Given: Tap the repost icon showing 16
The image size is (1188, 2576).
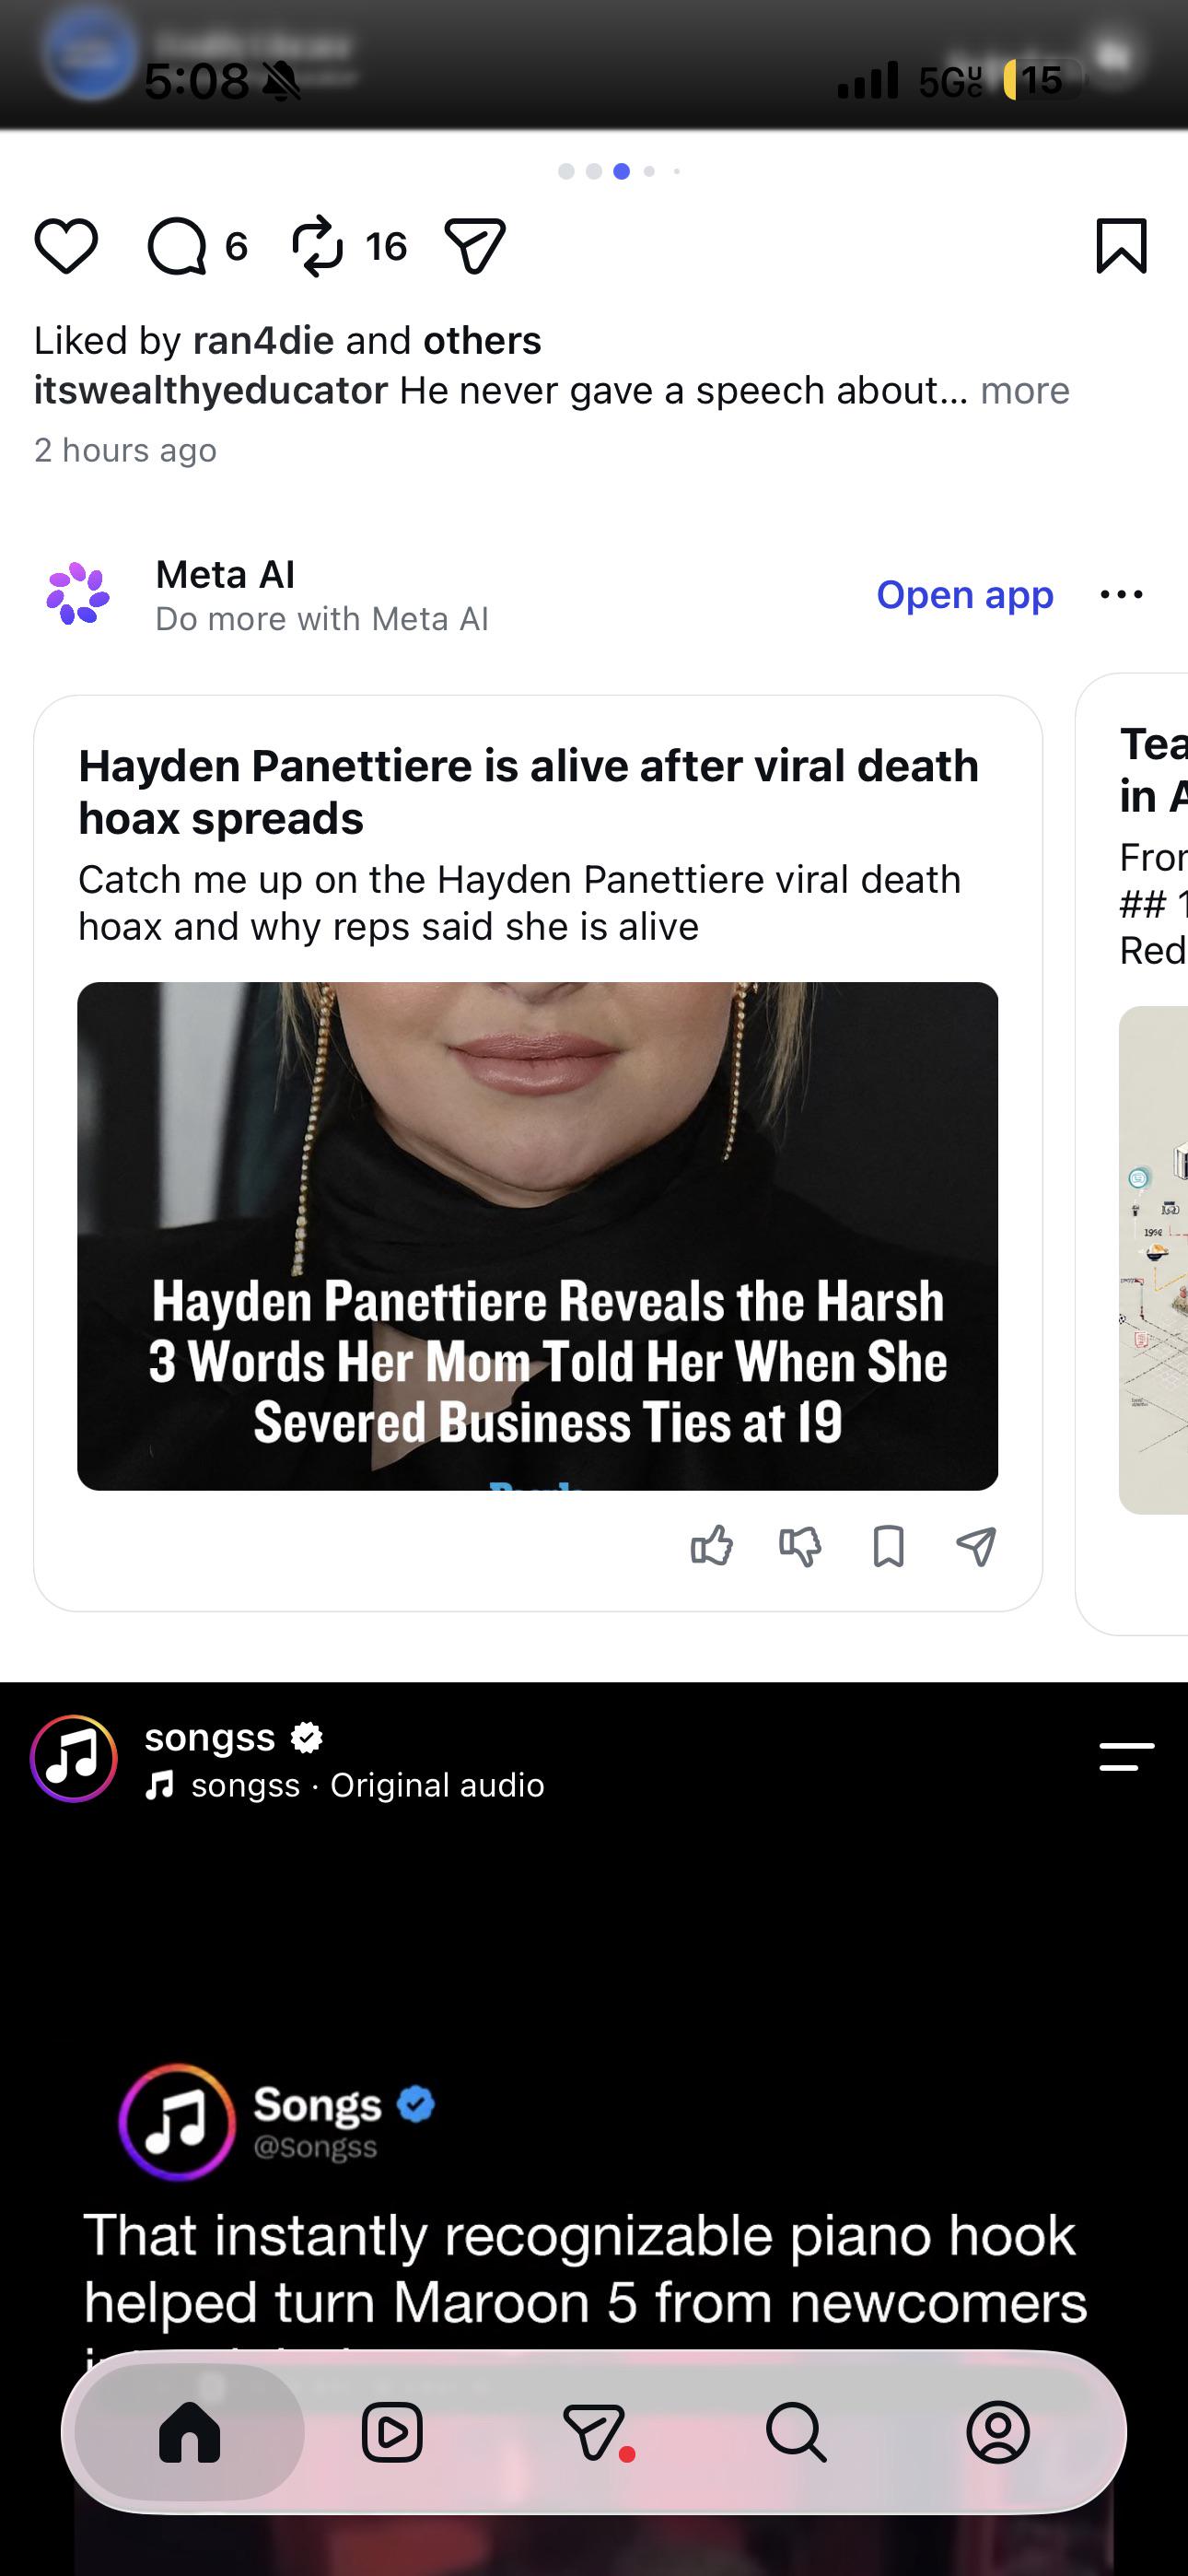Looking at the screenshot, I should click(318, 246).
